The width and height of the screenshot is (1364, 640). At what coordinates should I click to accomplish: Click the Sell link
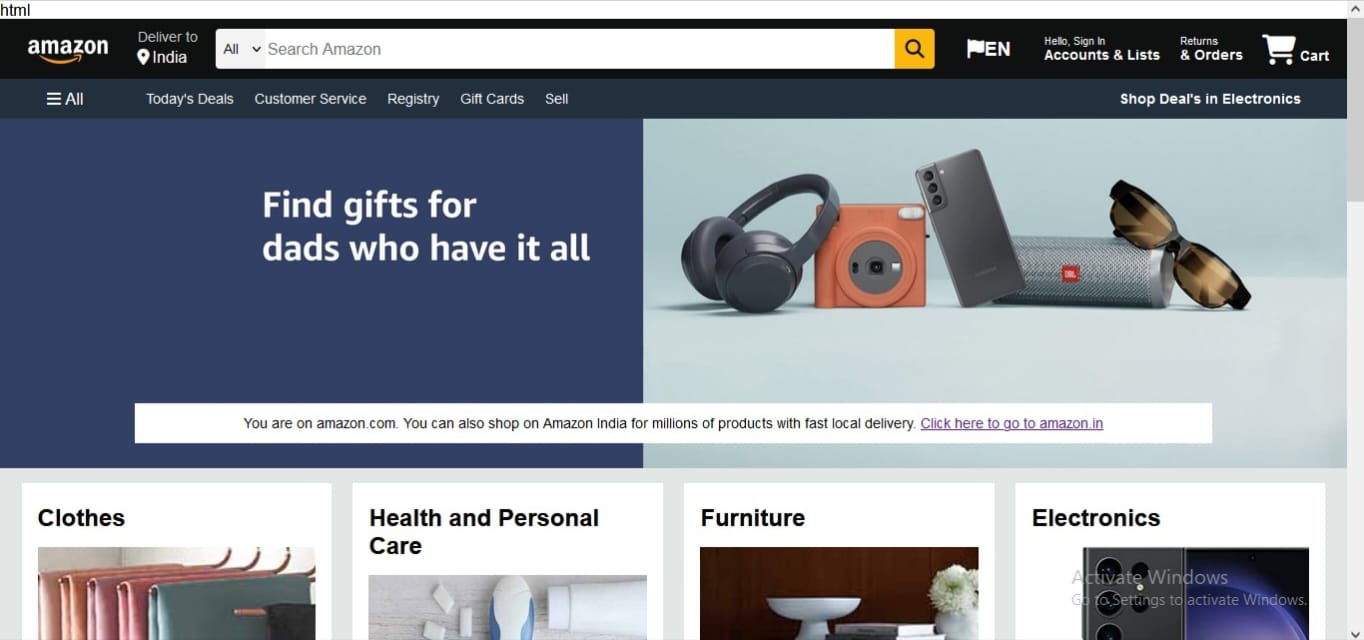[x=557, y=99]
